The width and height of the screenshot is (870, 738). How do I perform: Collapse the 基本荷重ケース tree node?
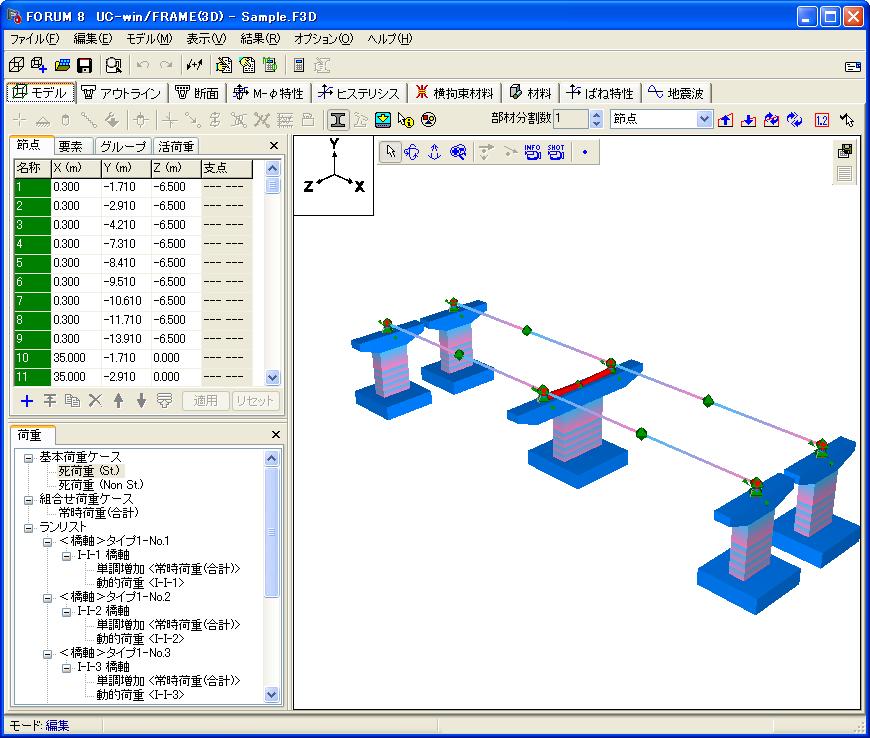tap(29, 457)
